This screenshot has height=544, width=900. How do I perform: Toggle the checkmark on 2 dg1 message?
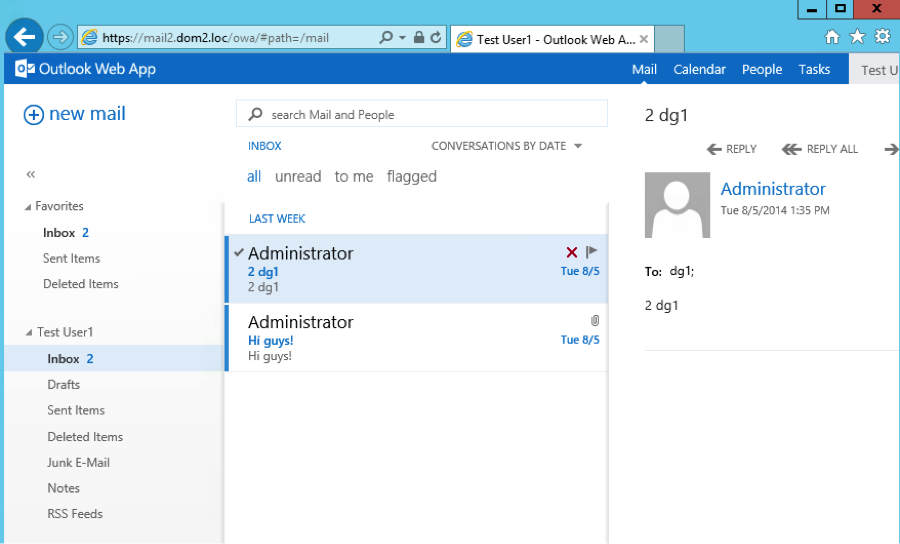pyautogui.click(x=238, y=252)
